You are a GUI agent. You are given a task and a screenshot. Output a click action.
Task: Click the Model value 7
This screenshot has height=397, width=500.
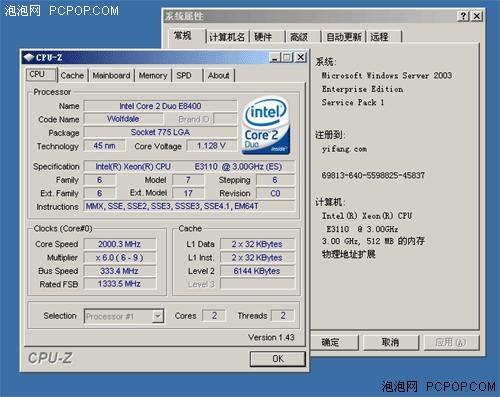[x=188, y=180]
